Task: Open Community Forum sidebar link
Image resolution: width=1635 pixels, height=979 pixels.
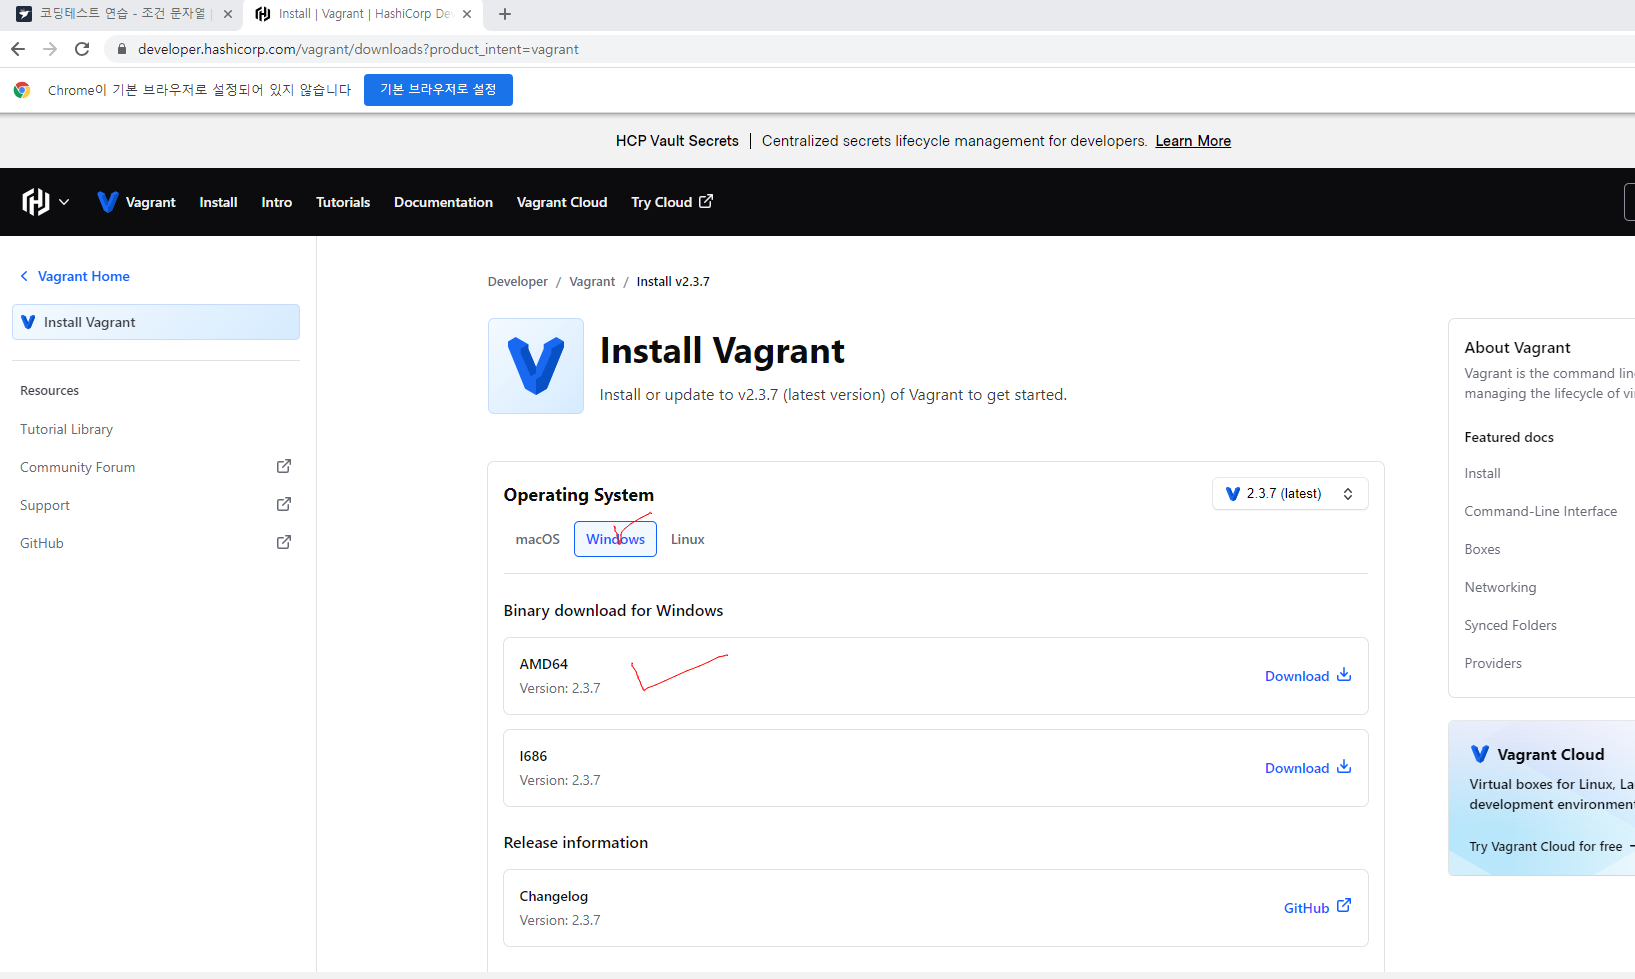Action: coord(77,467)
